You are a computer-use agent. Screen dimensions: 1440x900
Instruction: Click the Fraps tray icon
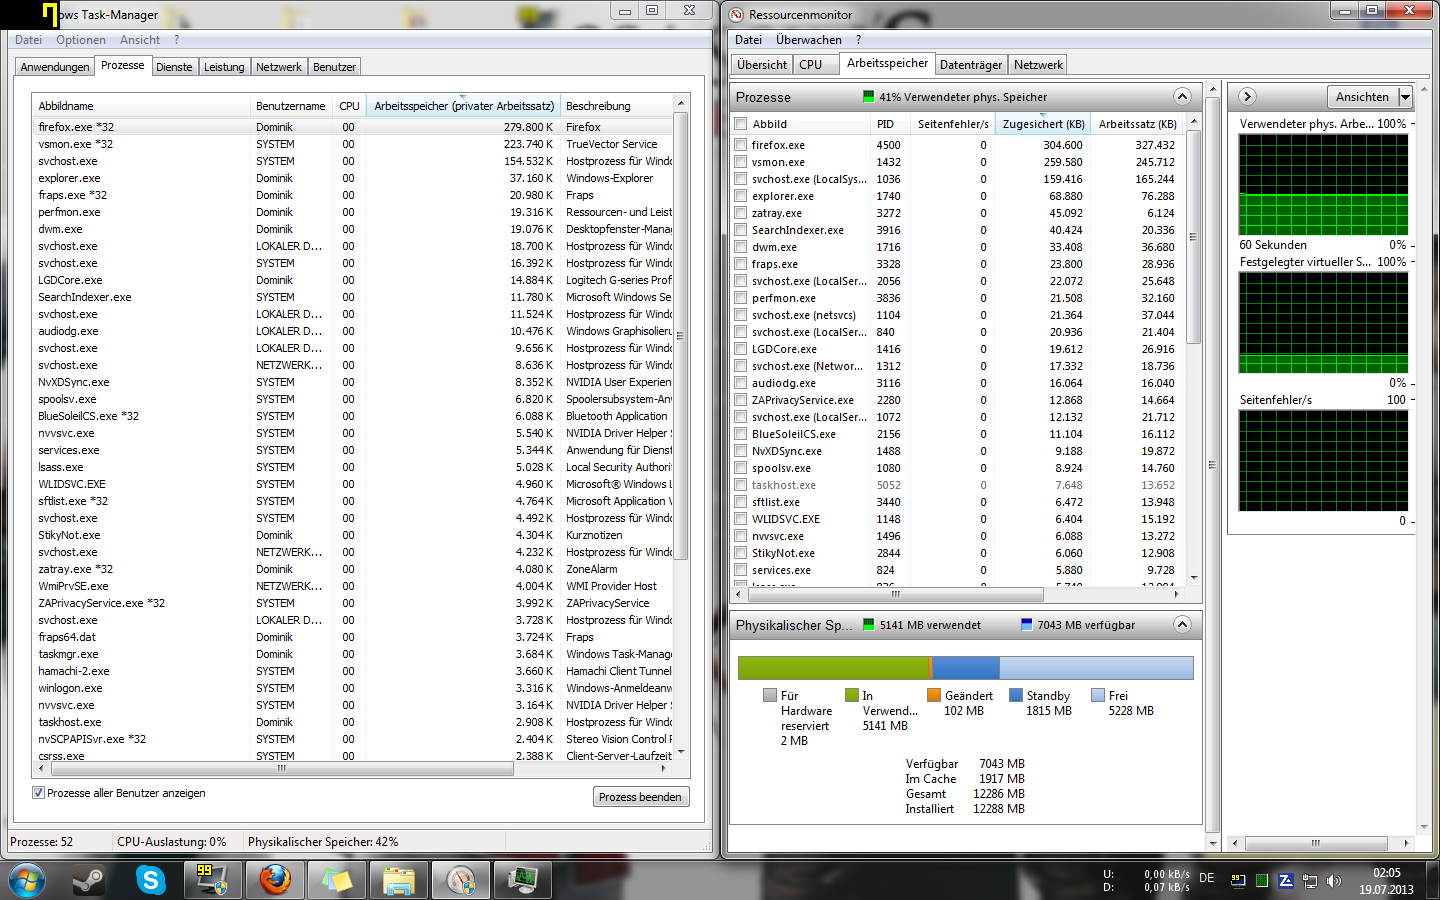[x=1238, y=881]
